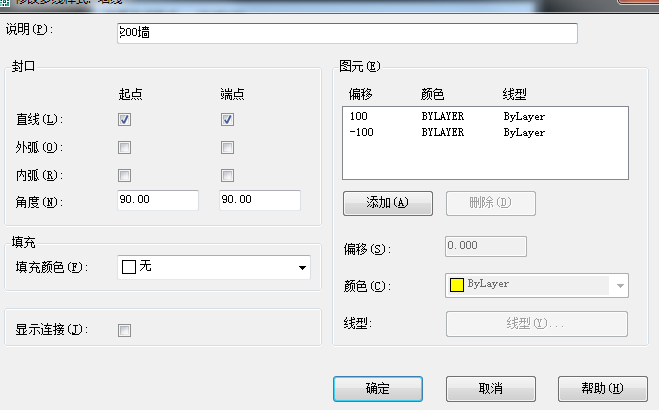Select the element row with offset -100

tap(446, 132)
